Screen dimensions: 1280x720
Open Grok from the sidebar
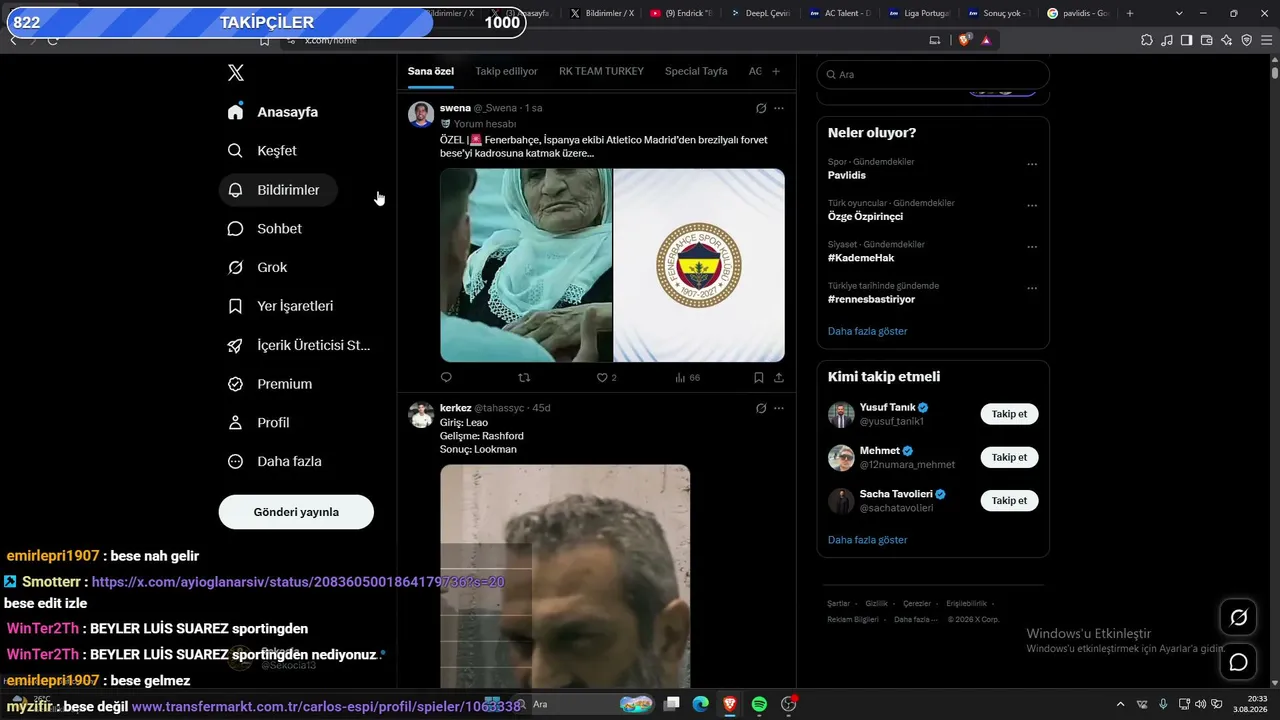(257, 268)
